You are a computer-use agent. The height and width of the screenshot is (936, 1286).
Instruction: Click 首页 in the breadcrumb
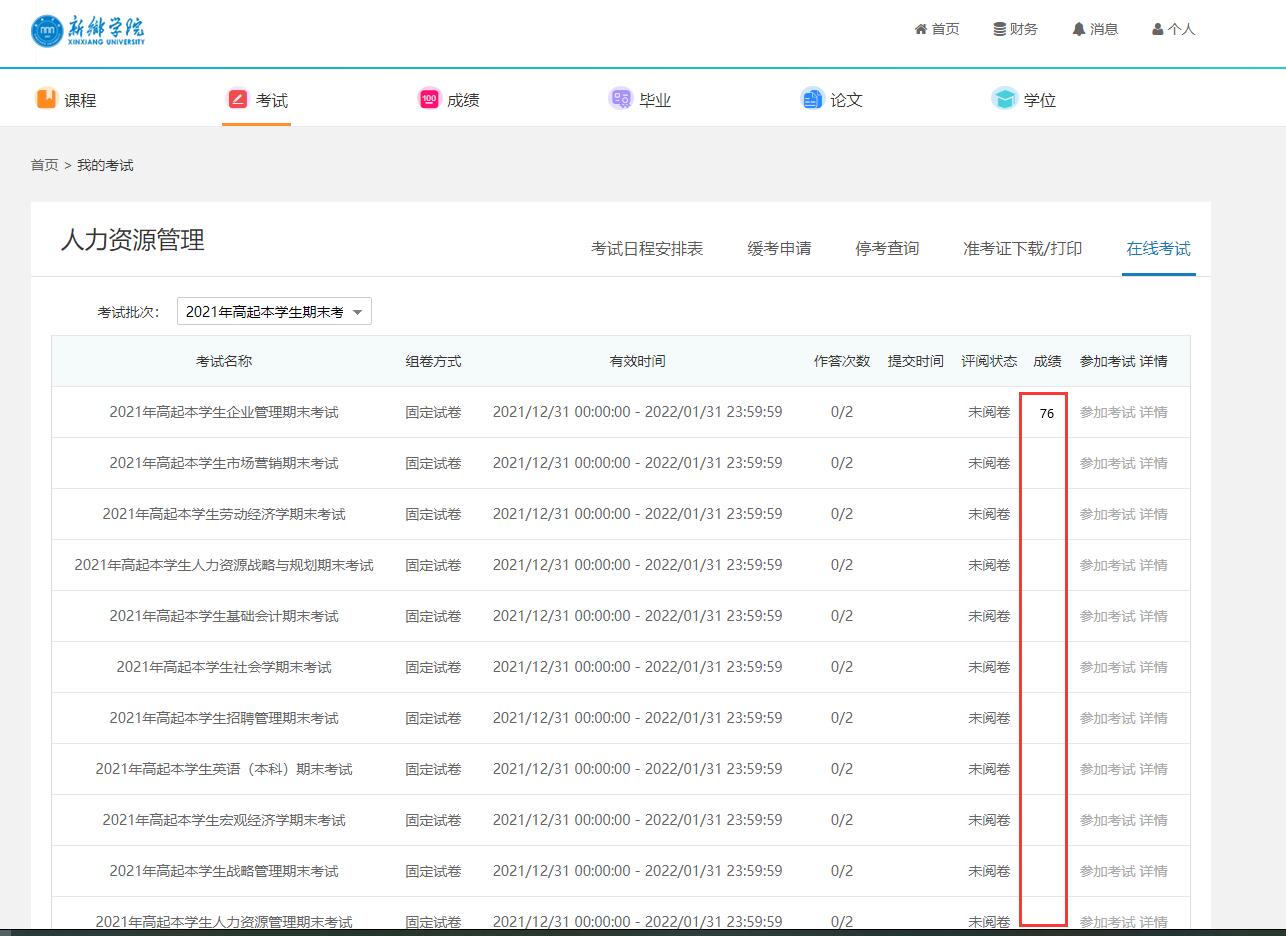pos(44,165)
